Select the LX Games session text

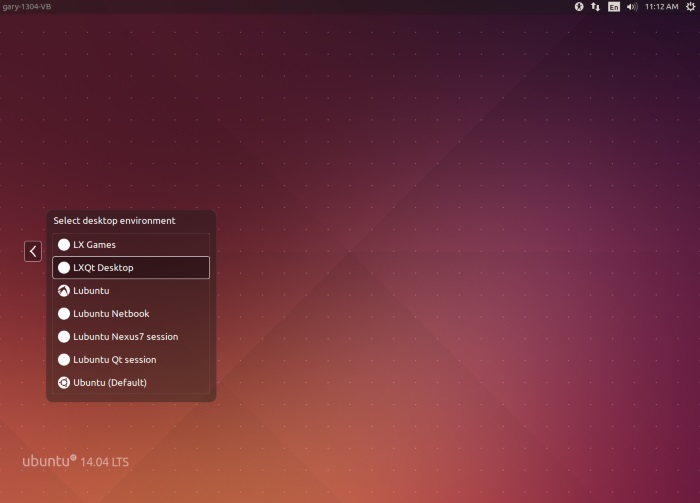95,245
